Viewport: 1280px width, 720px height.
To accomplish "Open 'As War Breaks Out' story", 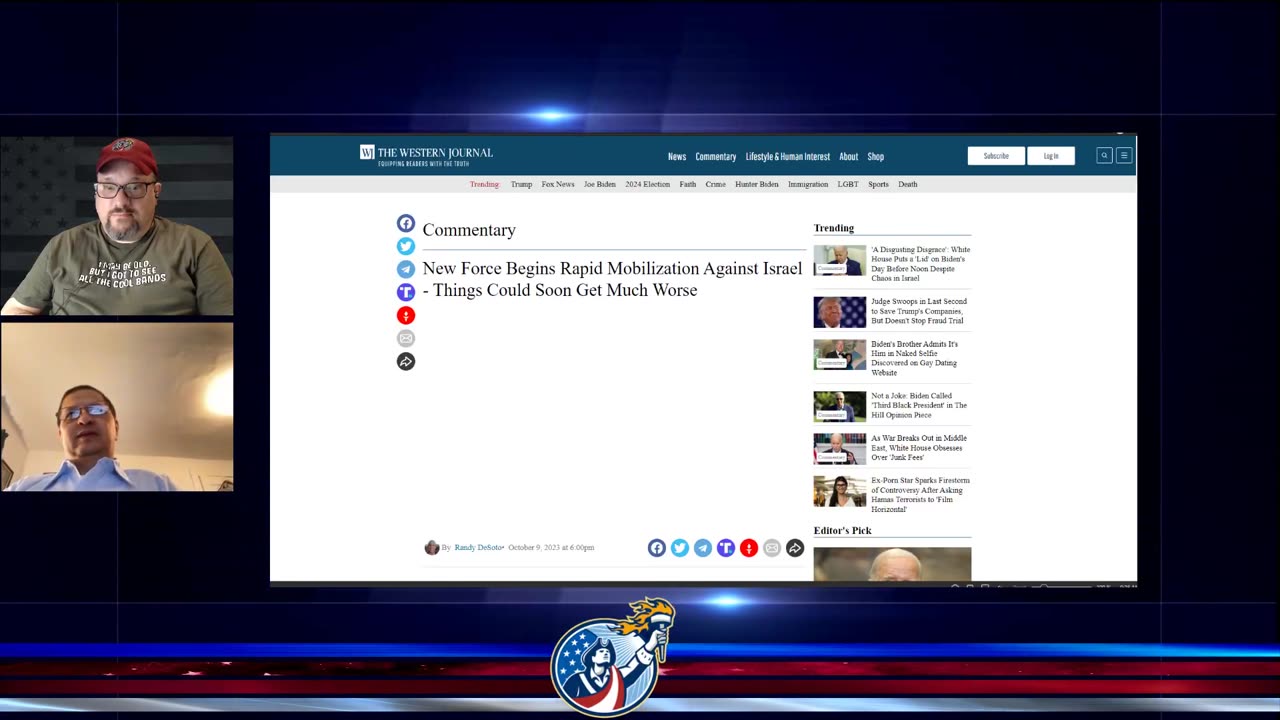I will click(x=919, y=447).
